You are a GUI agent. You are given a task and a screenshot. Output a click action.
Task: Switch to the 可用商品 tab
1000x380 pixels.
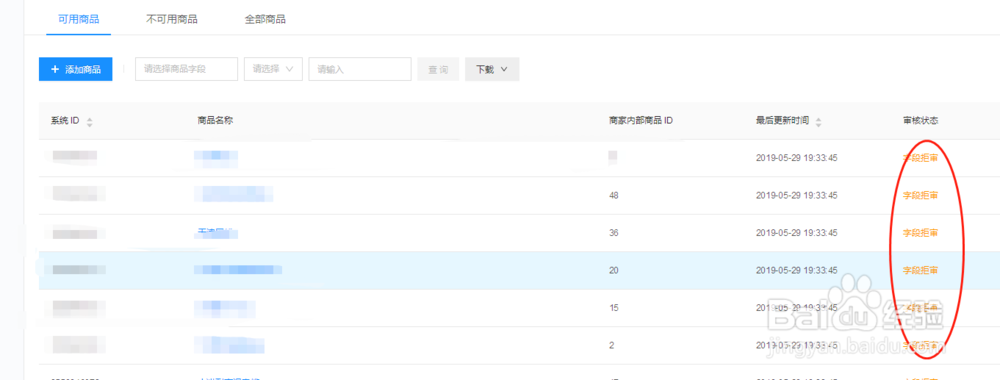[78, 19]
